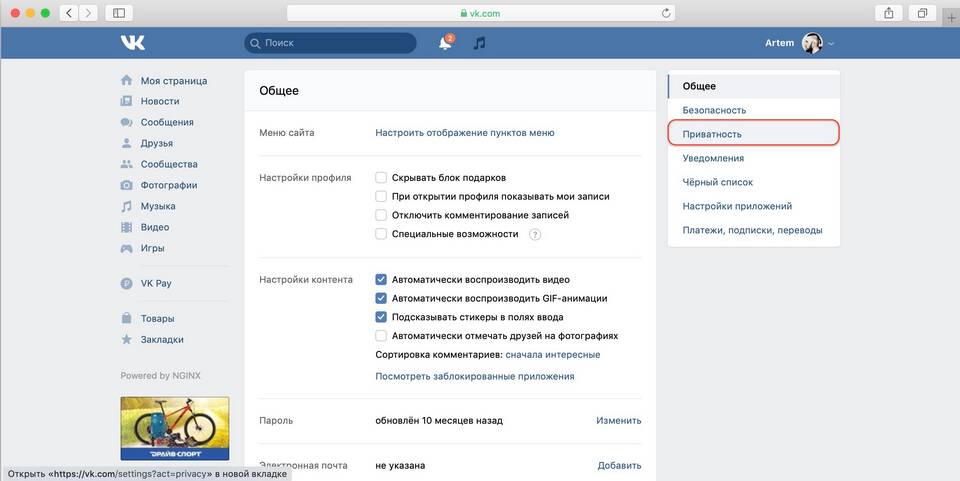The image size is (960, 481).
Task: Toggle the Safari sidebar icon
Action: tap(119, 13)
